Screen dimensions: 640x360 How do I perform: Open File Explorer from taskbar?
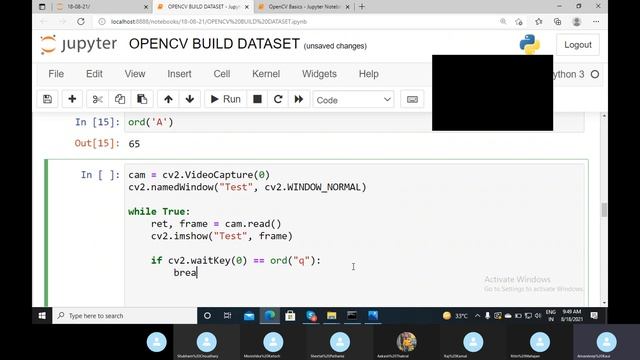point(331,316)
